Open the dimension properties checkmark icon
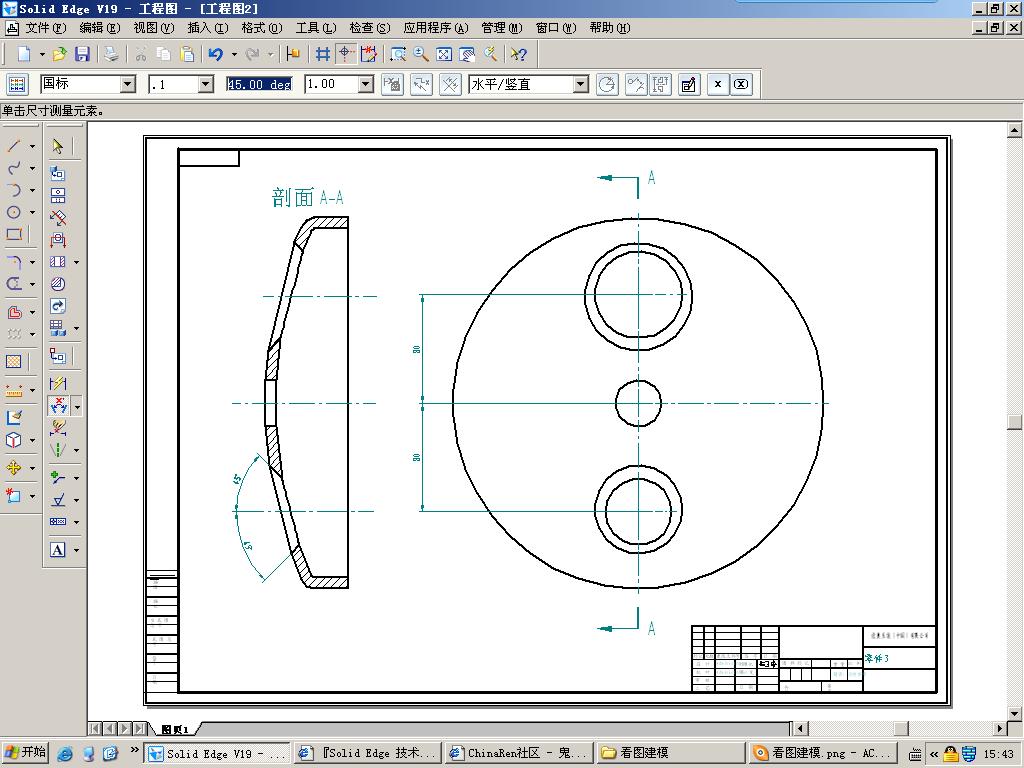Viewport: 1024px width, 768px height. point(688,84)
